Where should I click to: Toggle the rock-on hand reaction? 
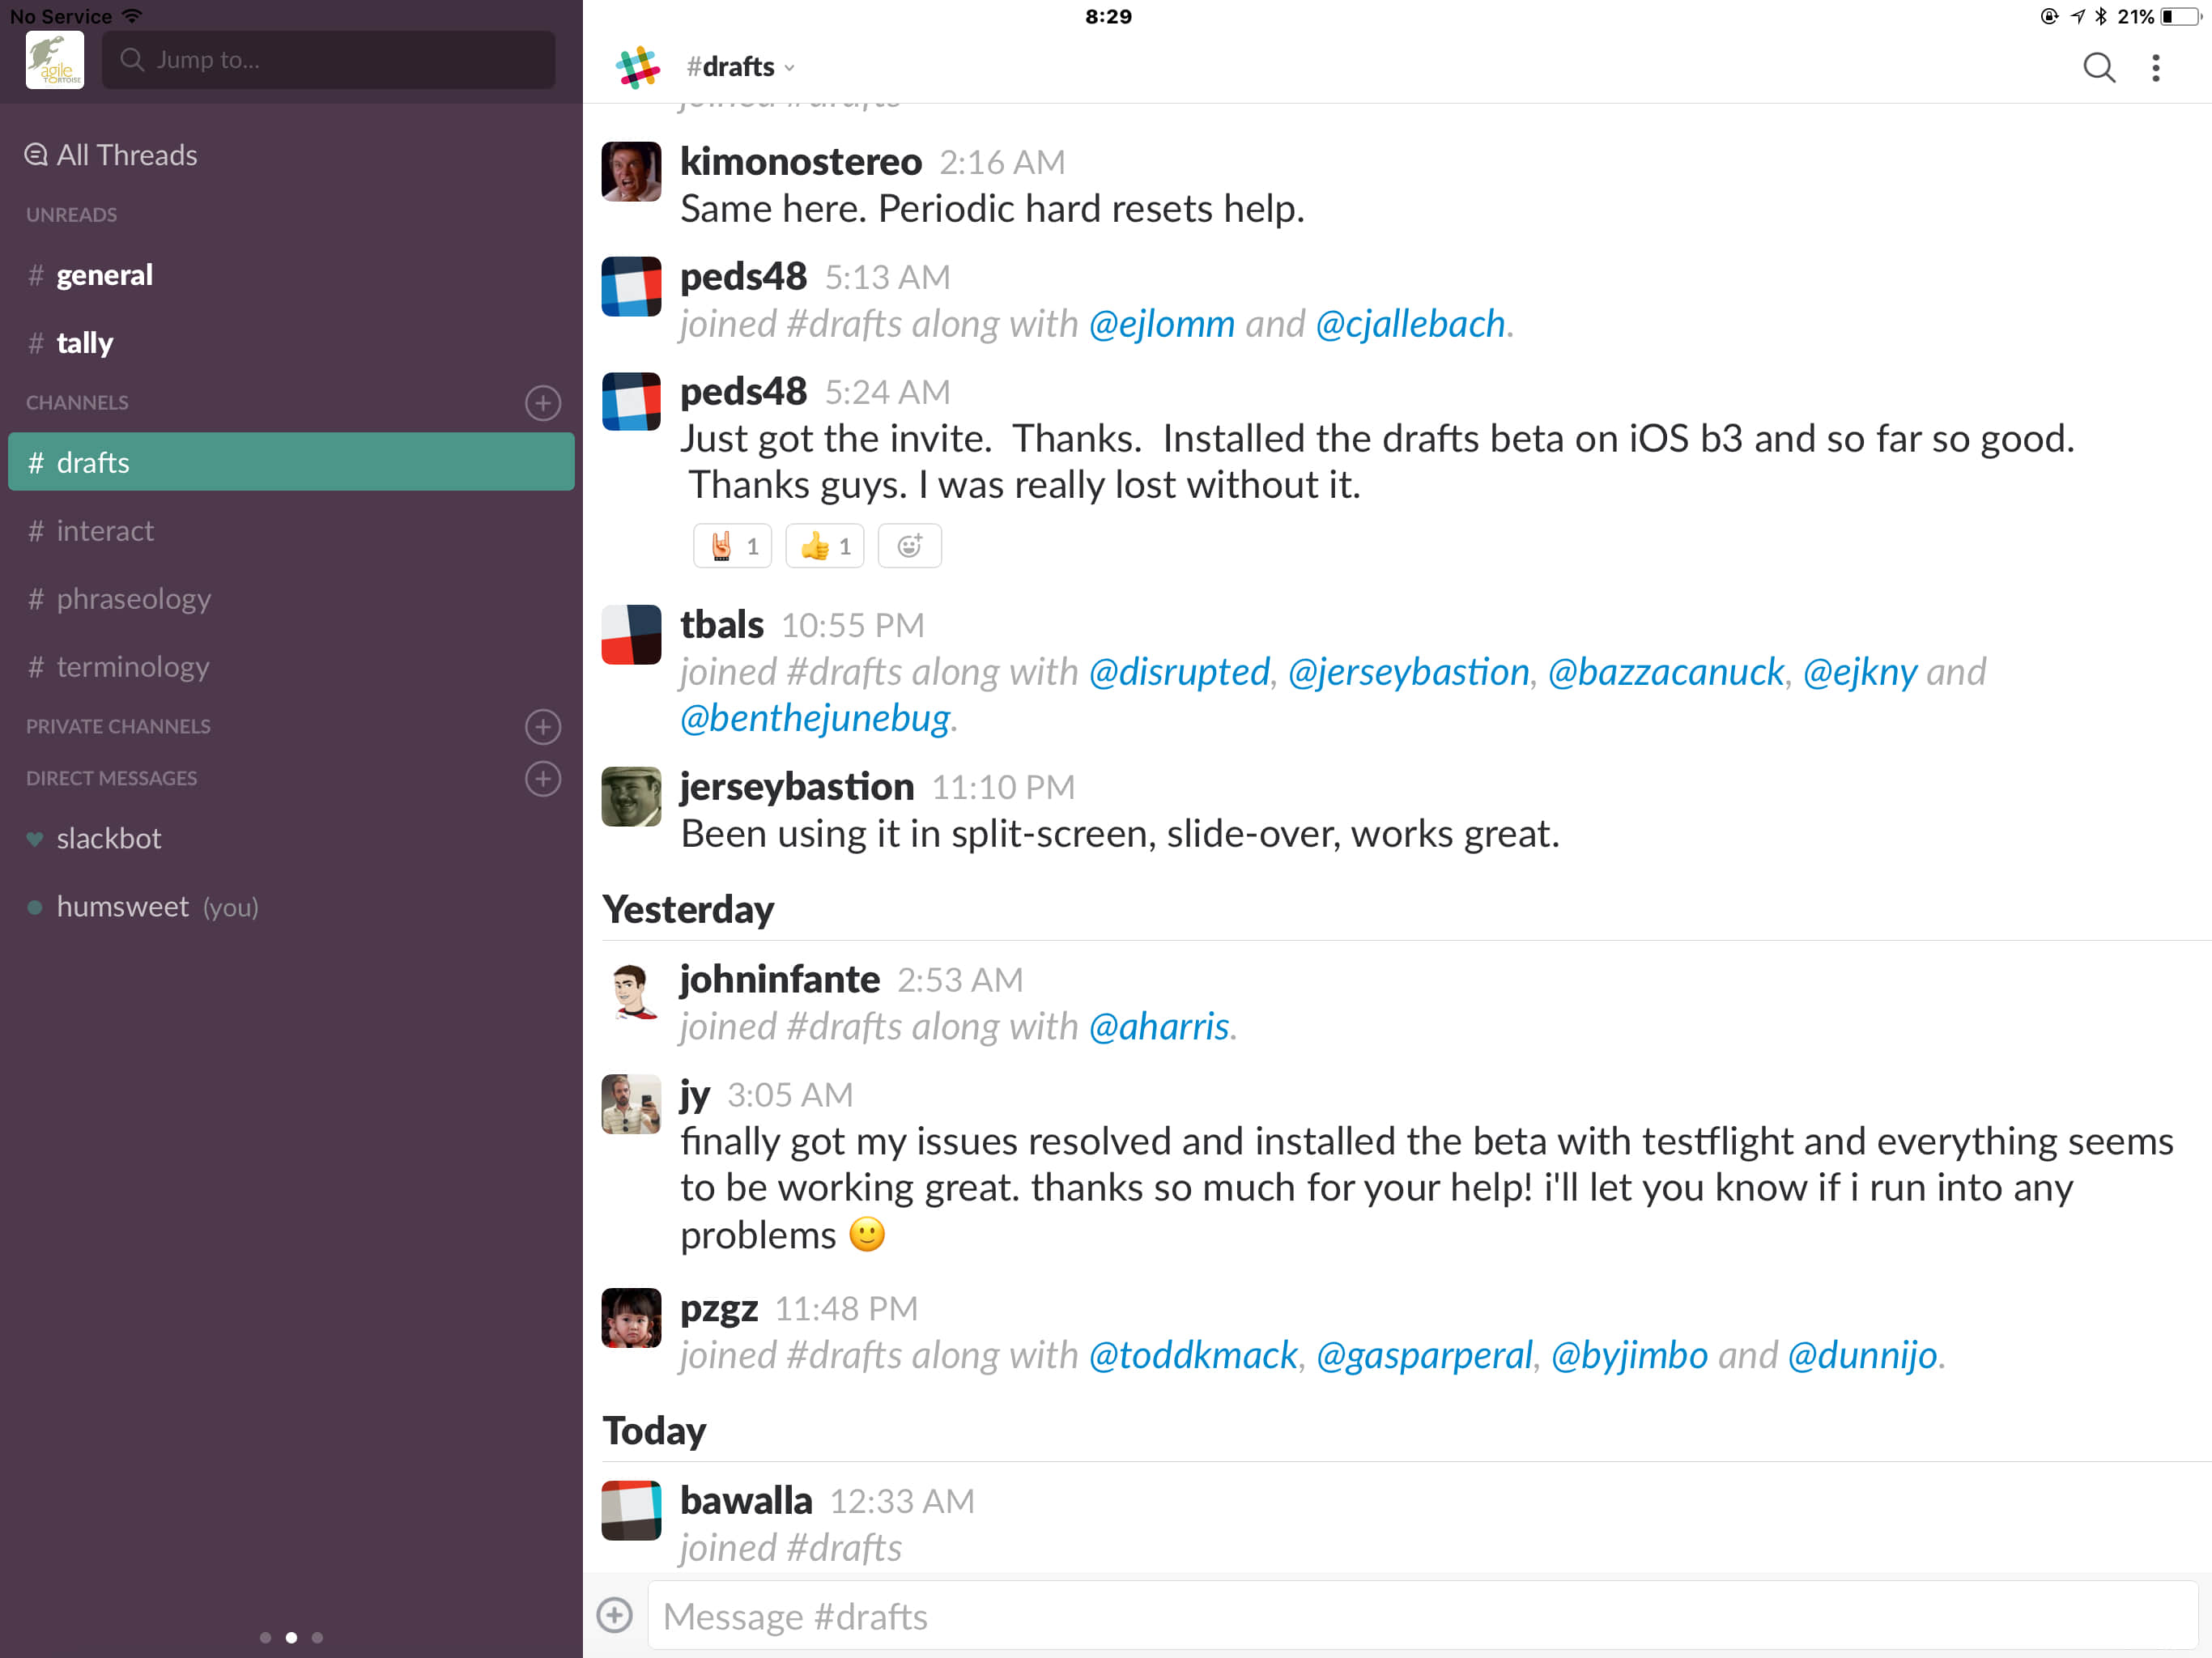pyautogui.click(x=732, y=546)
